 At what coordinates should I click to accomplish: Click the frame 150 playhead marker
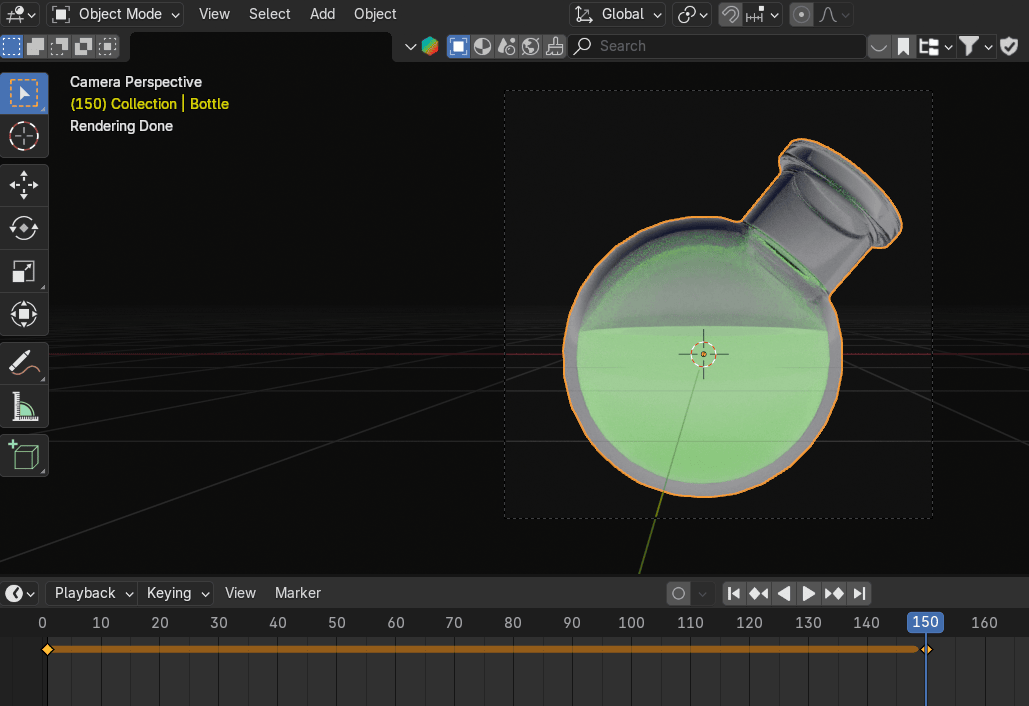925,622
